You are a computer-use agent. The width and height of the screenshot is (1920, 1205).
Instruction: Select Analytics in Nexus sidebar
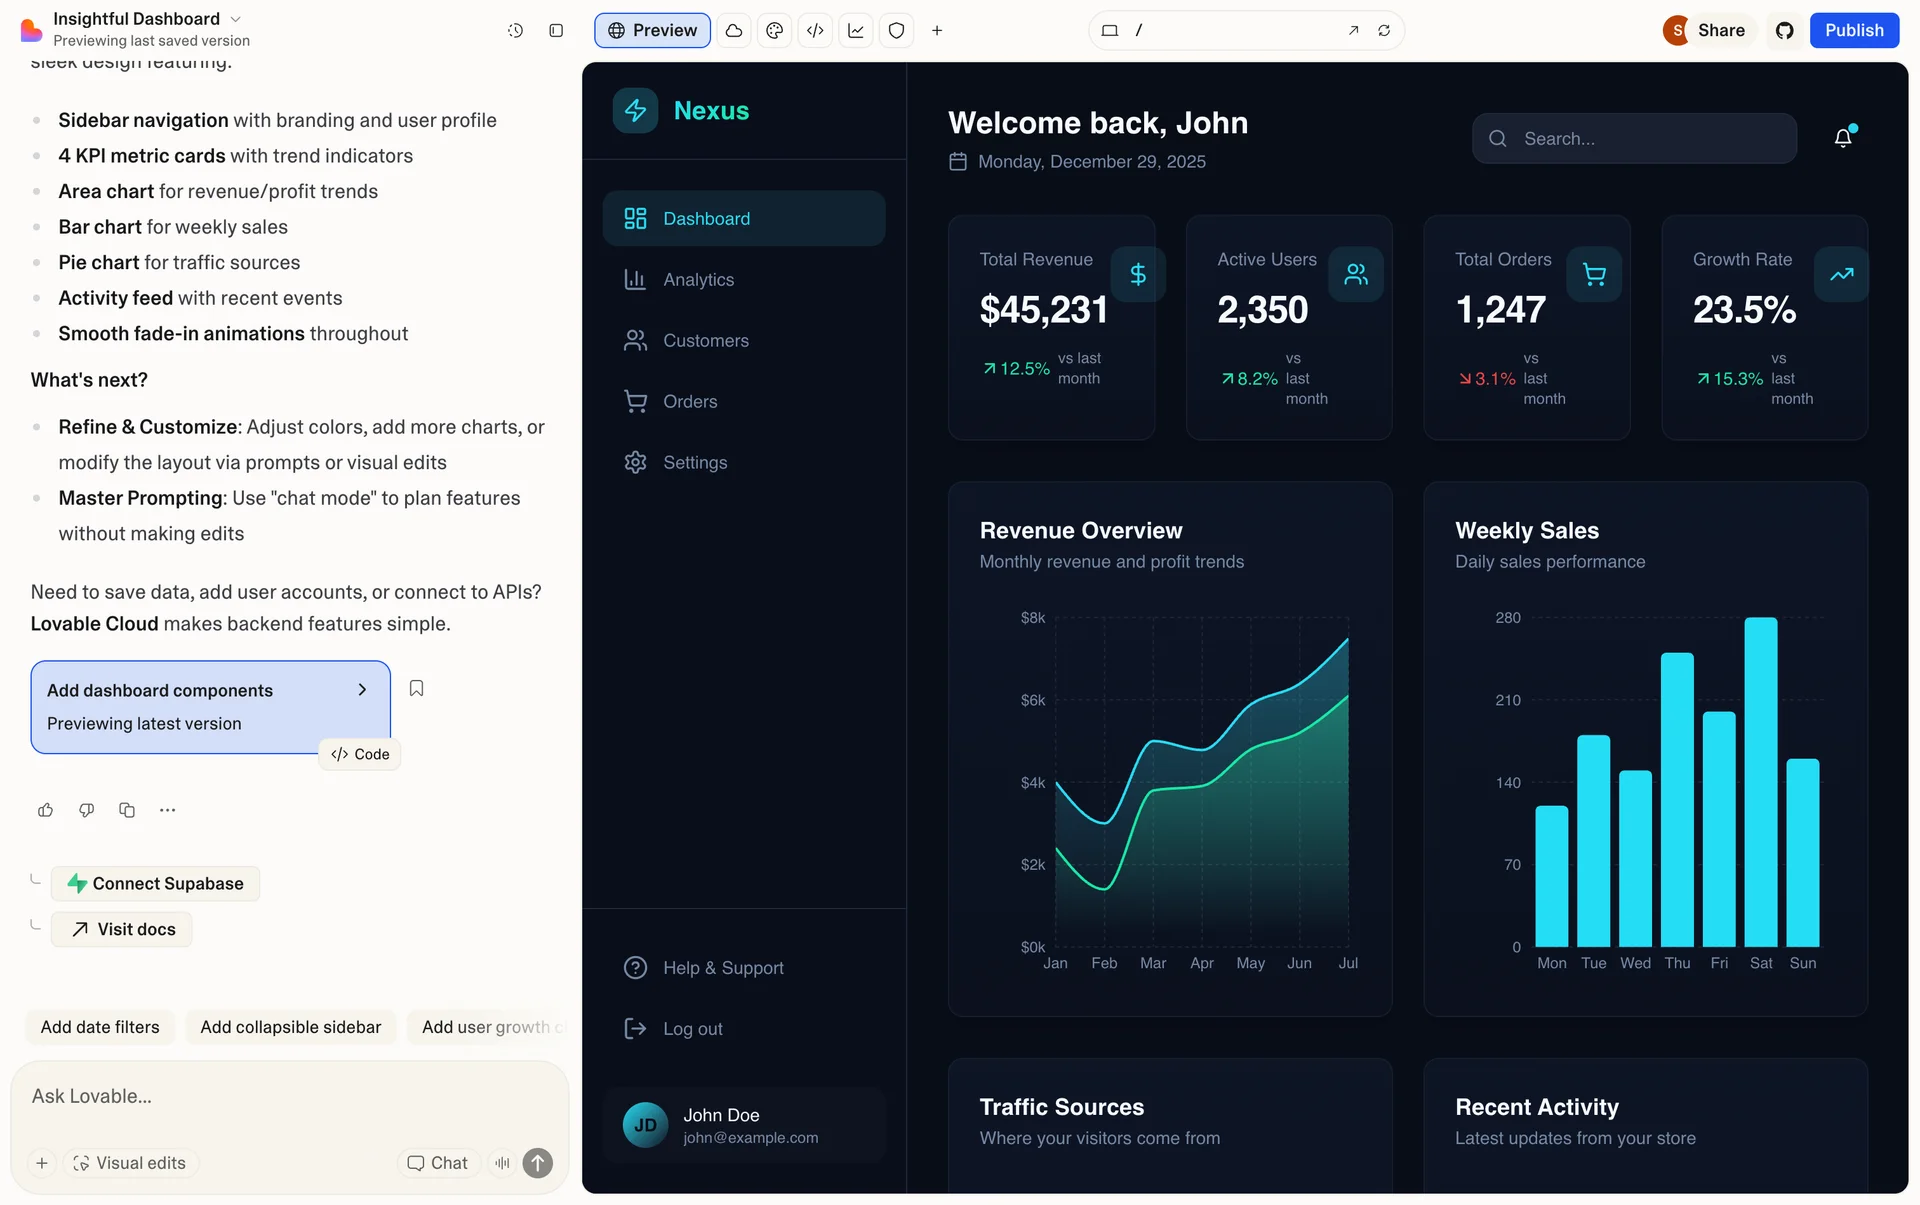698,280
